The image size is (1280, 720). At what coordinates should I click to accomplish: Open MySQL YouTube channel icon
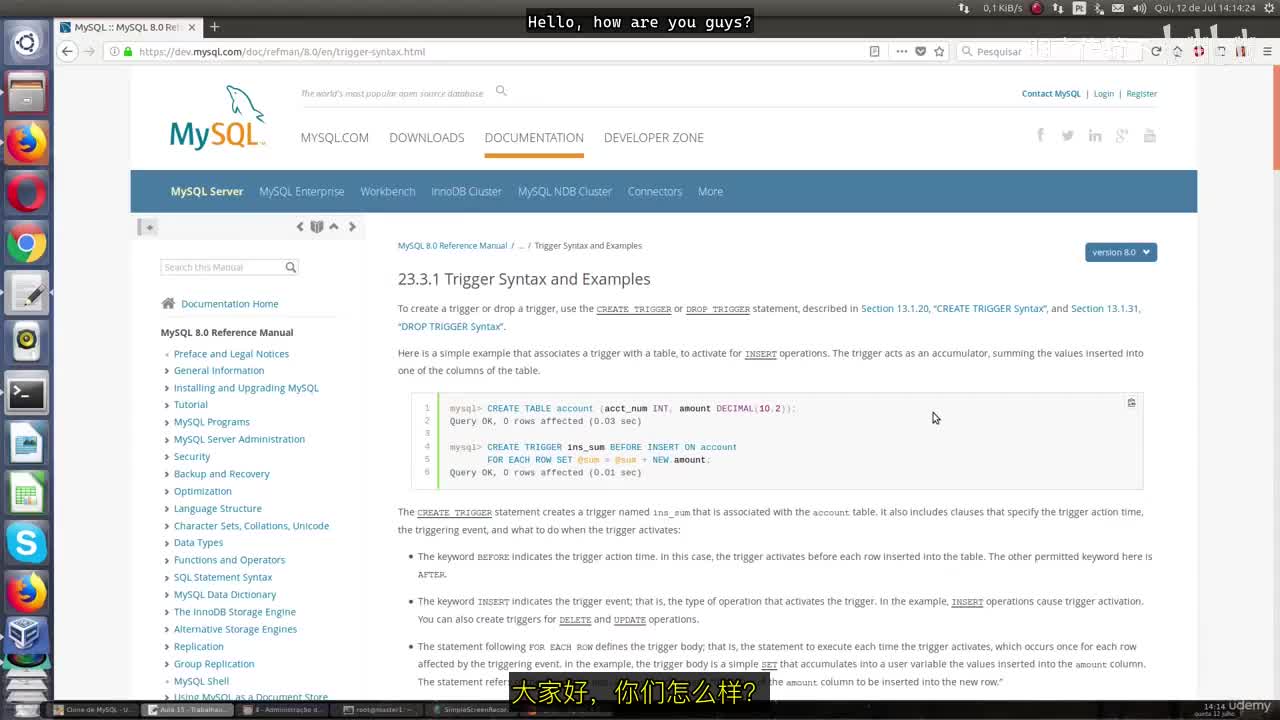(1150, 135)
